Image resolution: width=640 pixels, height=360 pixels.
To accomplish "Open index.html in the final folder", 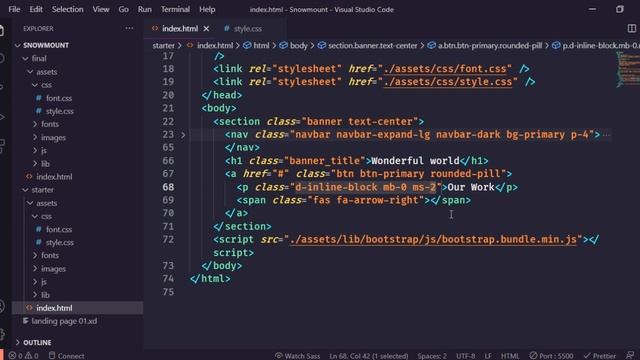I will (x=54, y=177).
